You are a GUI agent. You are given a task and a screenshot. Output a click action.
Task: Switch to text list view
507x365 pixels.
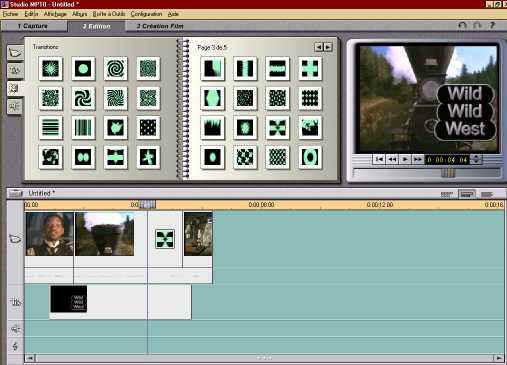click(487, 194)
